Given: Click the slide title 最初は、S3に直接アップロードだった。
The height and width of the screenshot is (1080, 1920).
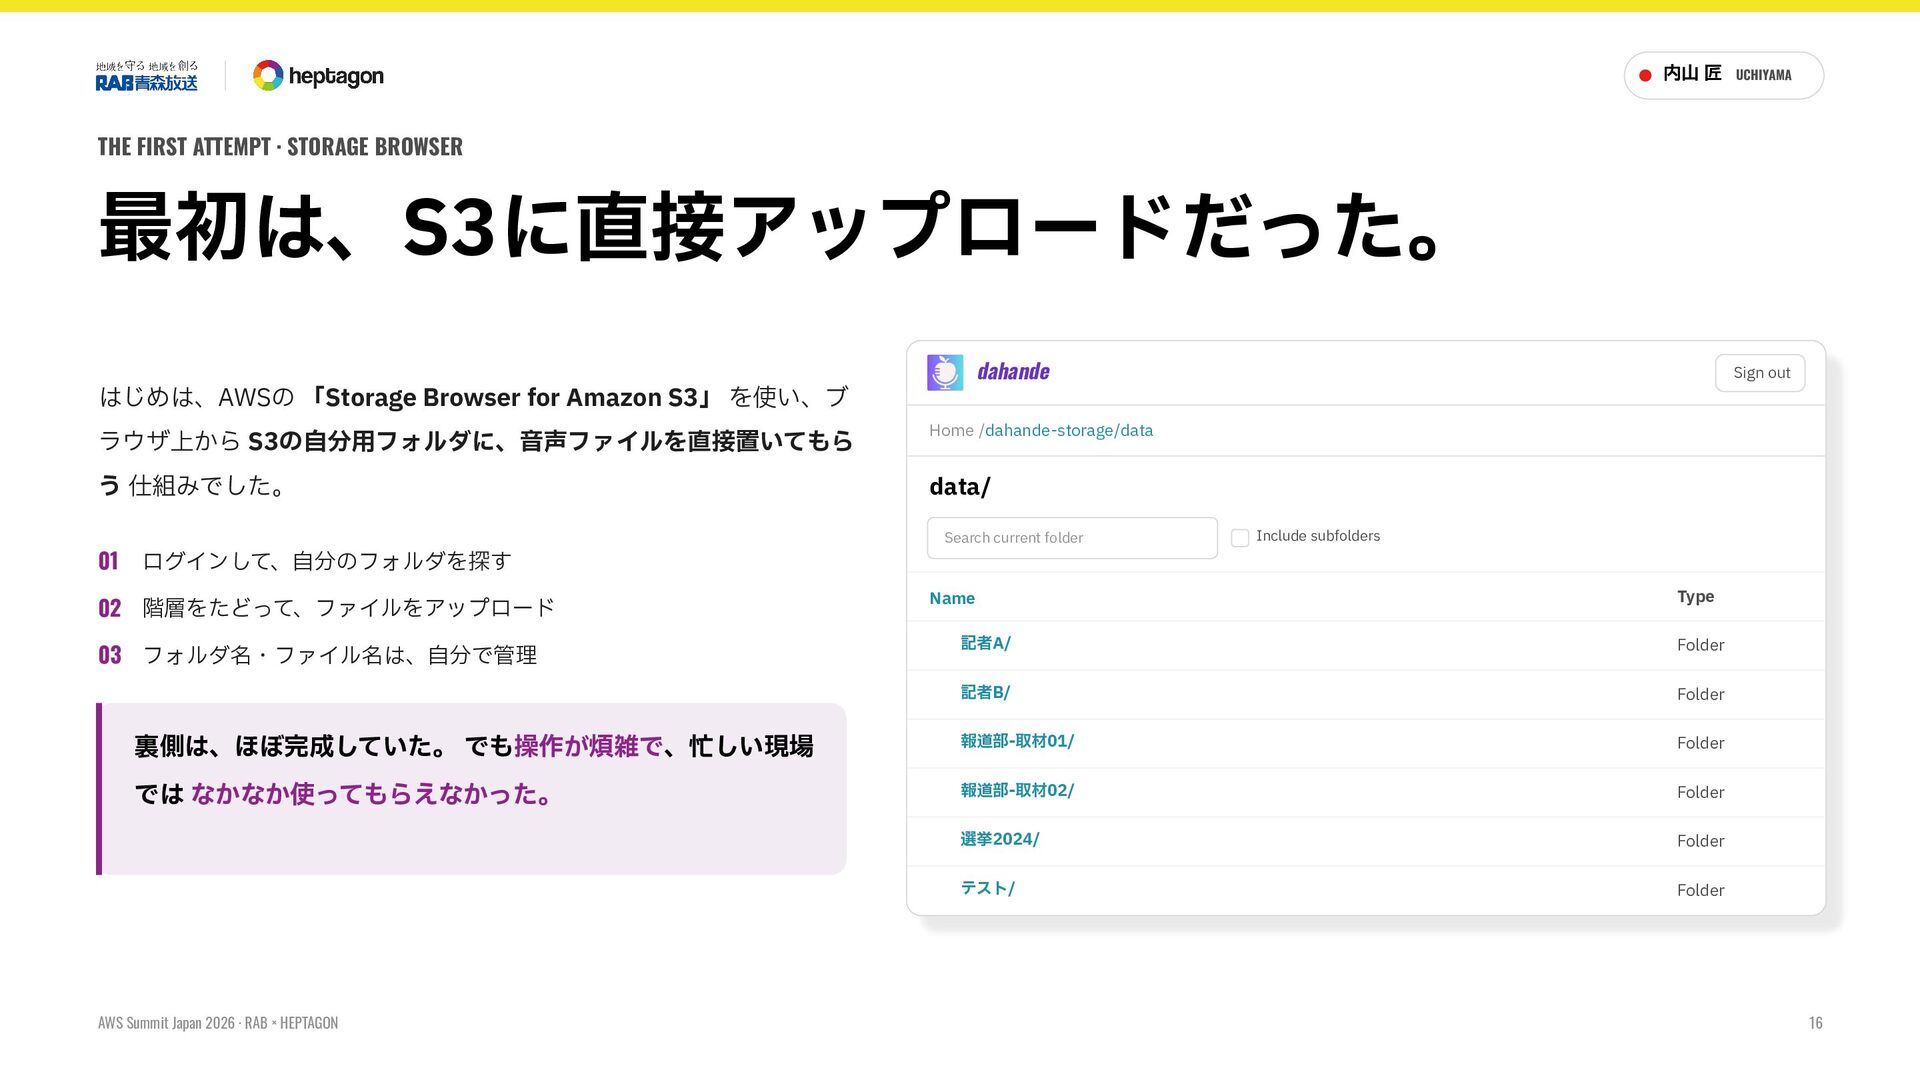Looking at the screenshot, I should (770, 227).
